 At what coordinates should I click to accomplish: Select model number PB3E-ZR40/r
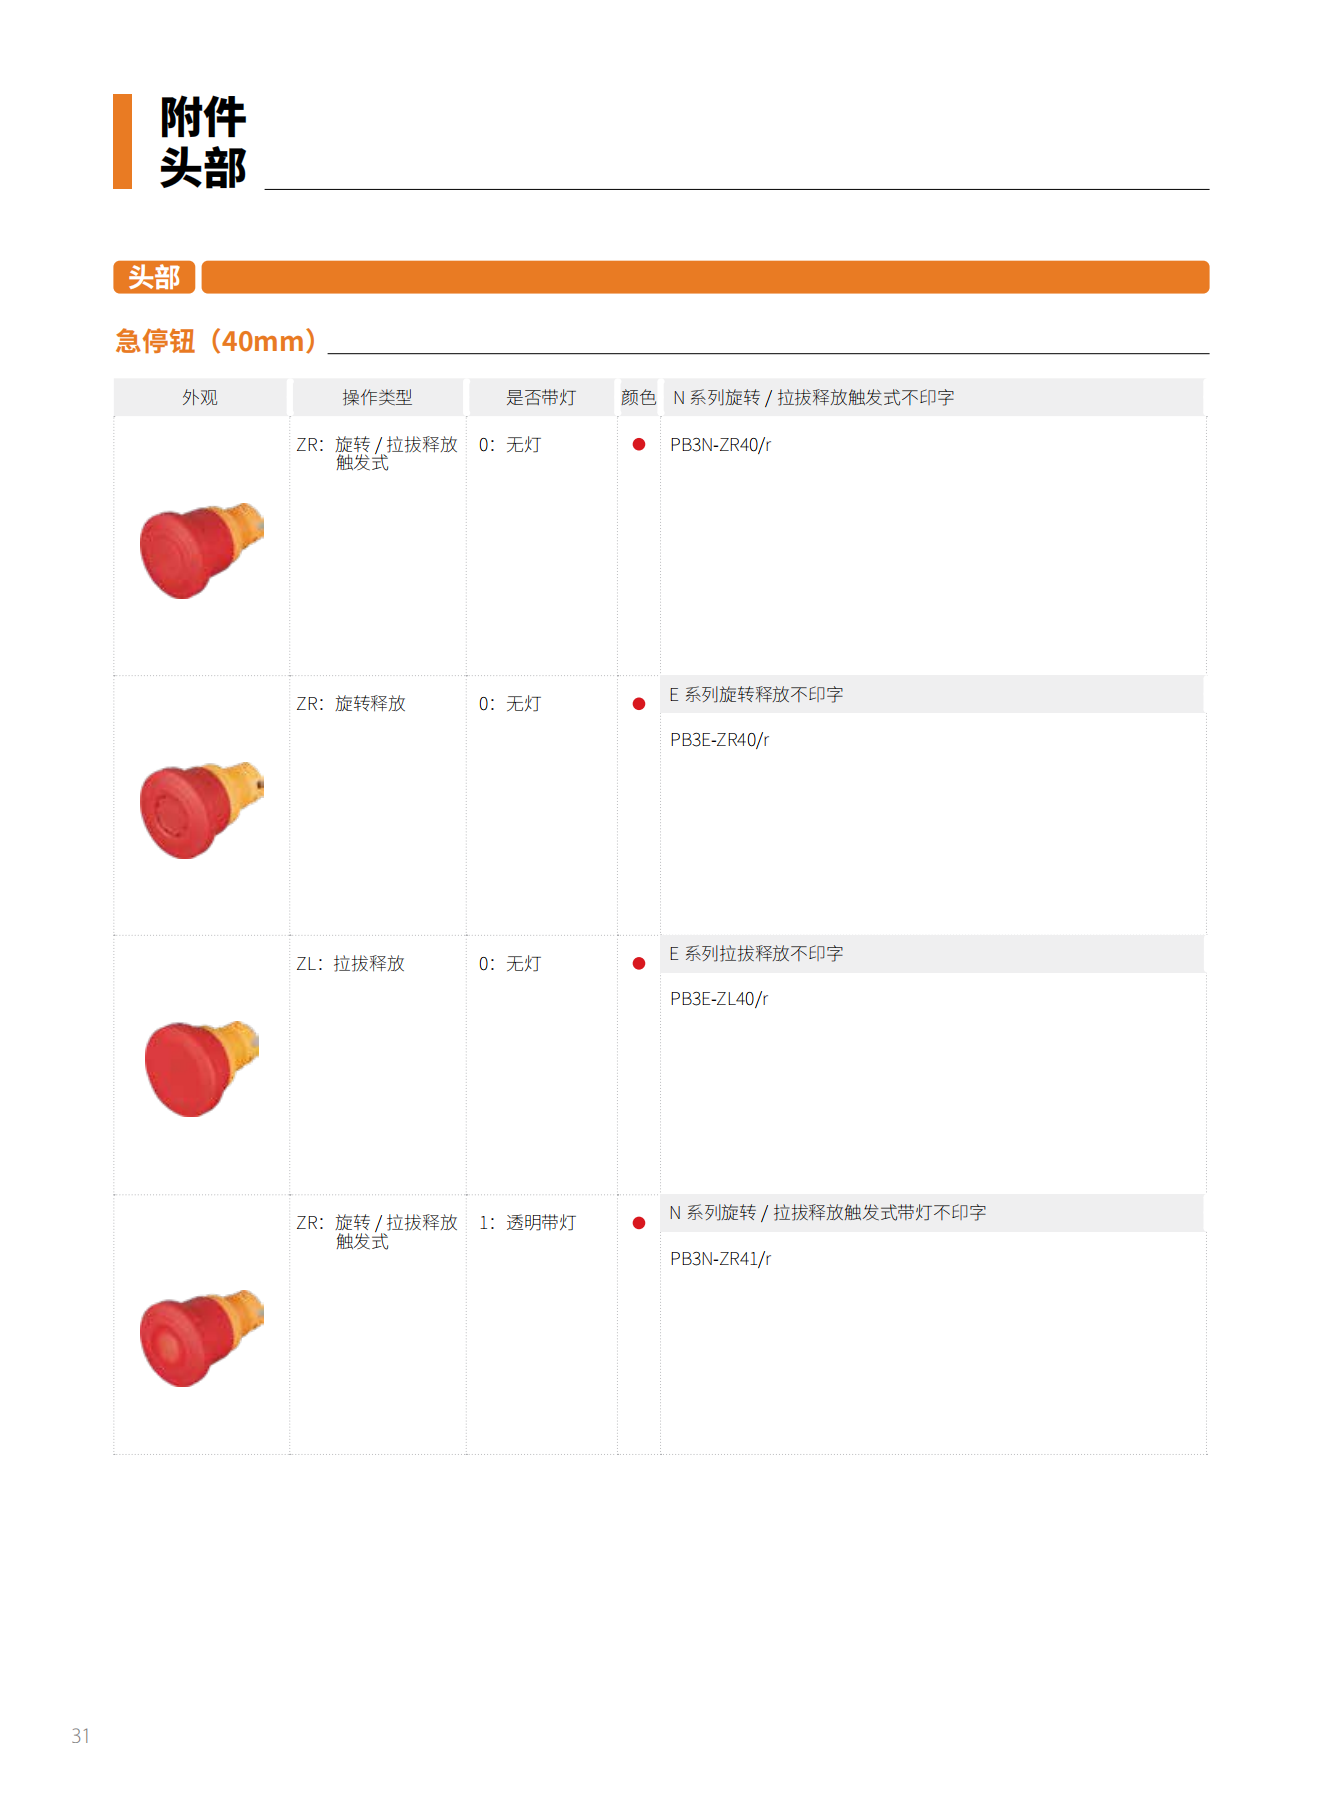719,740
